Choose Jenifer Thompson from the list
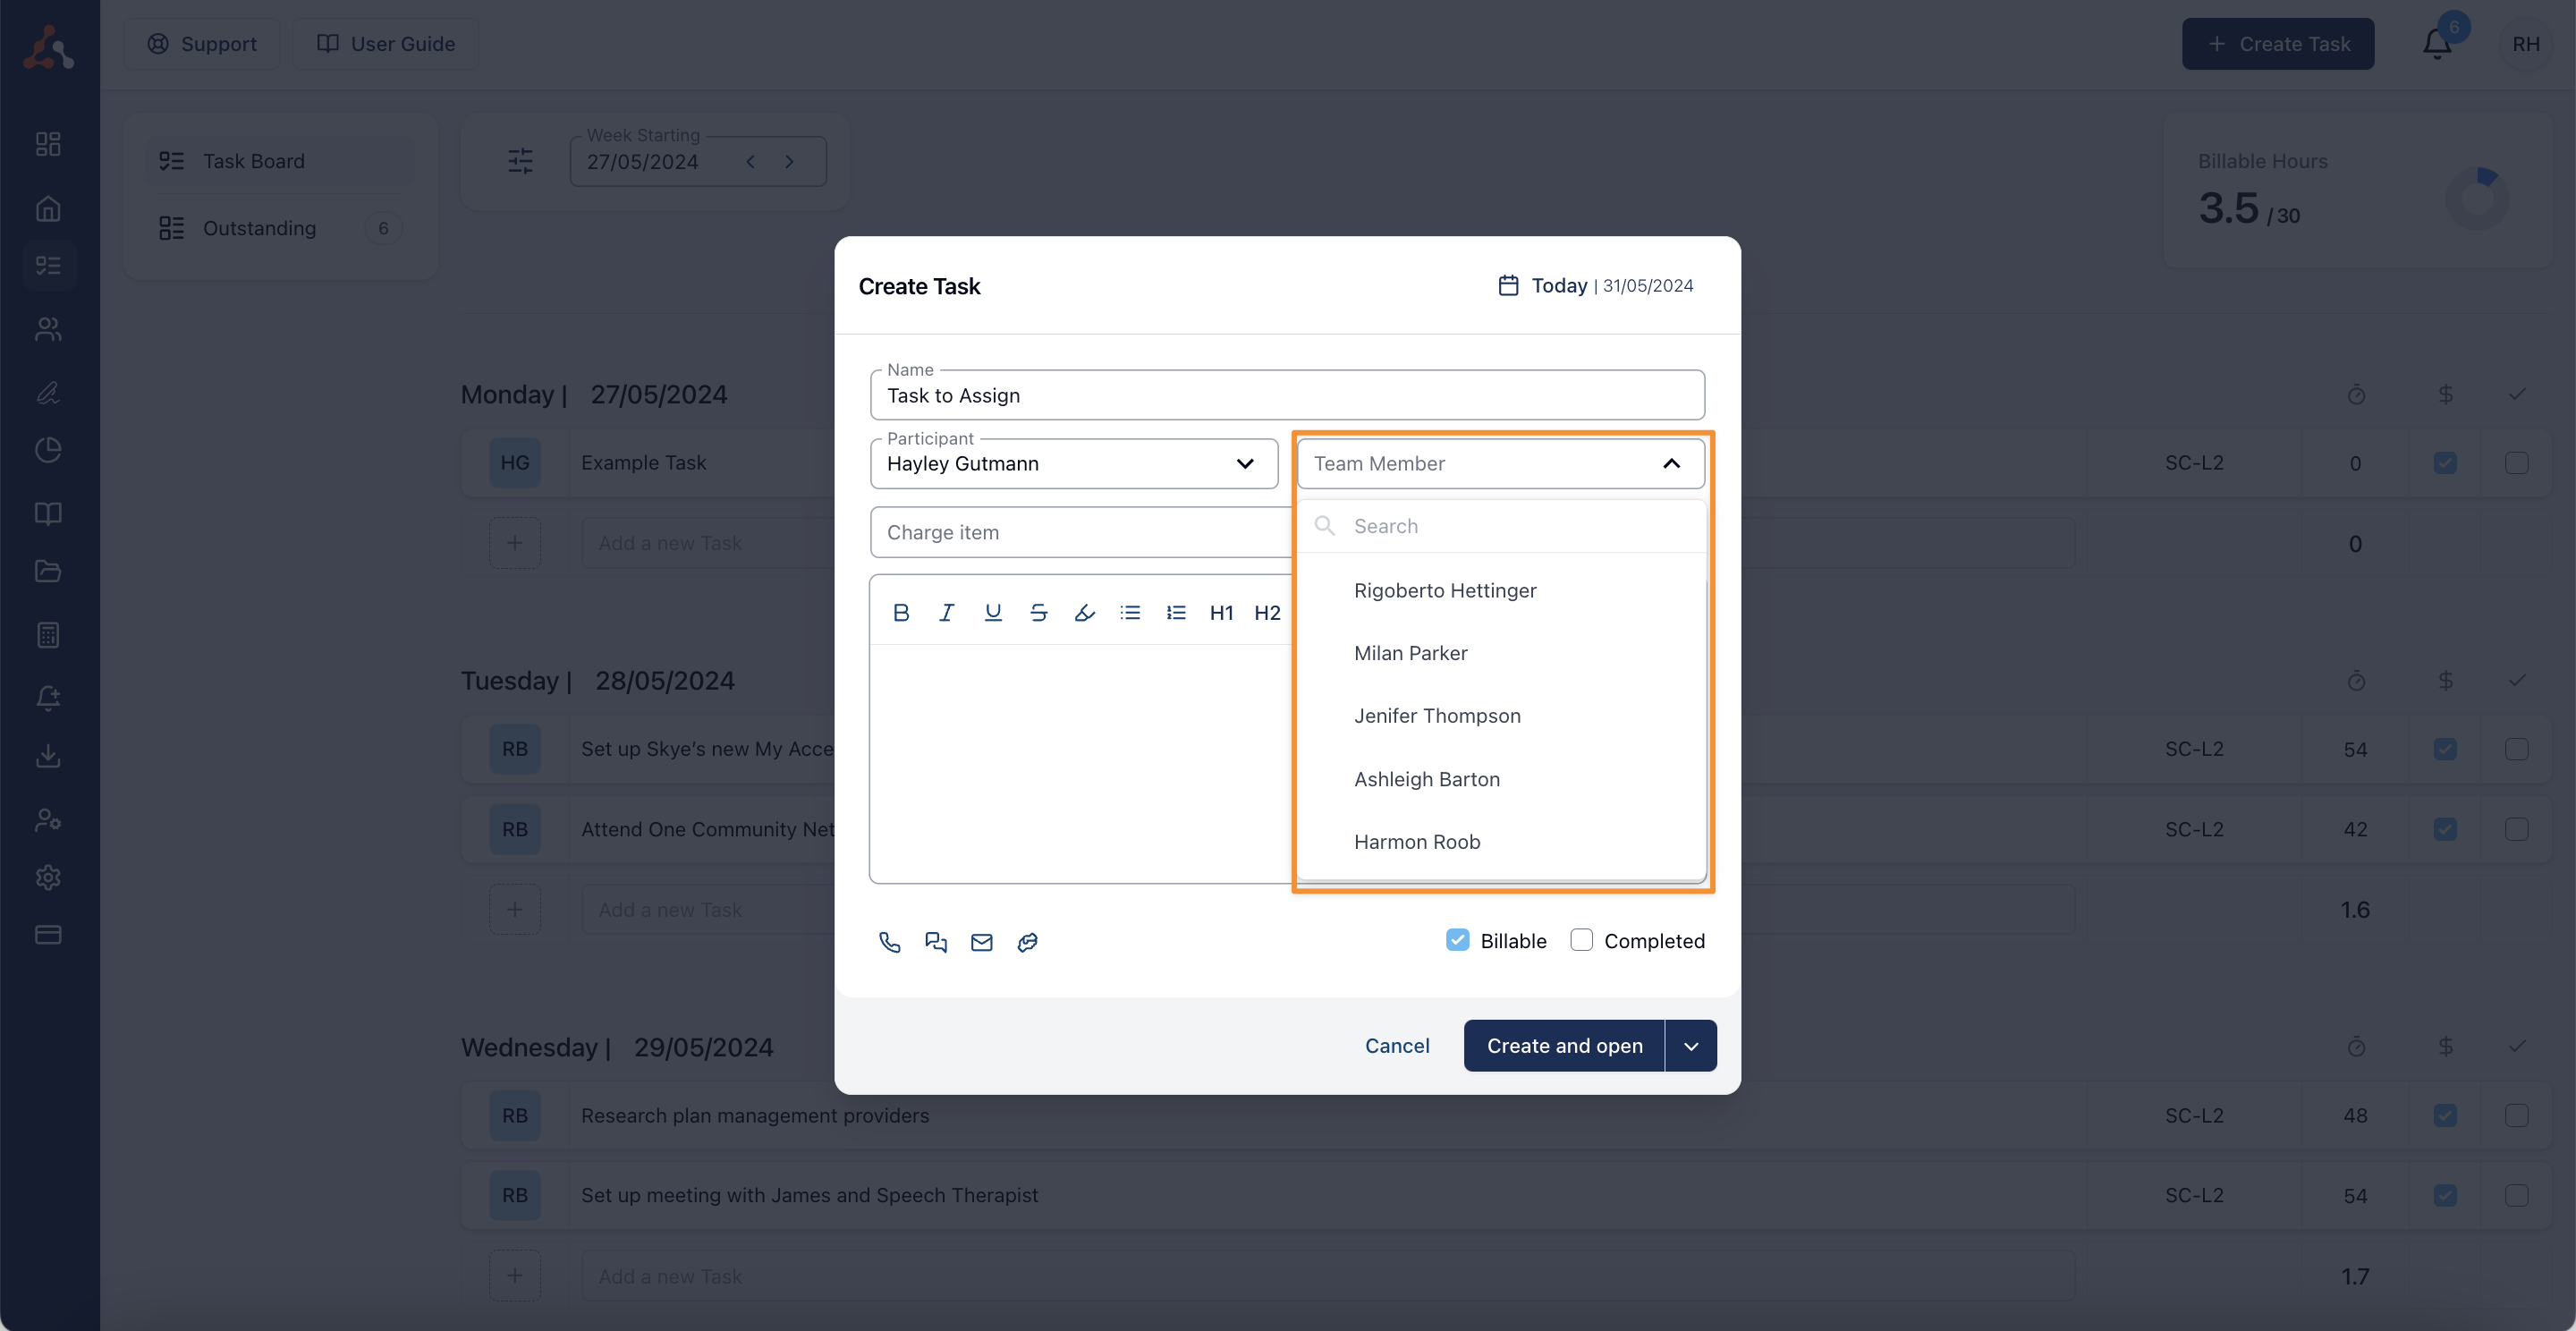The height and width of the screenshot is (1331, 2576). click(x=1501, y=716)
